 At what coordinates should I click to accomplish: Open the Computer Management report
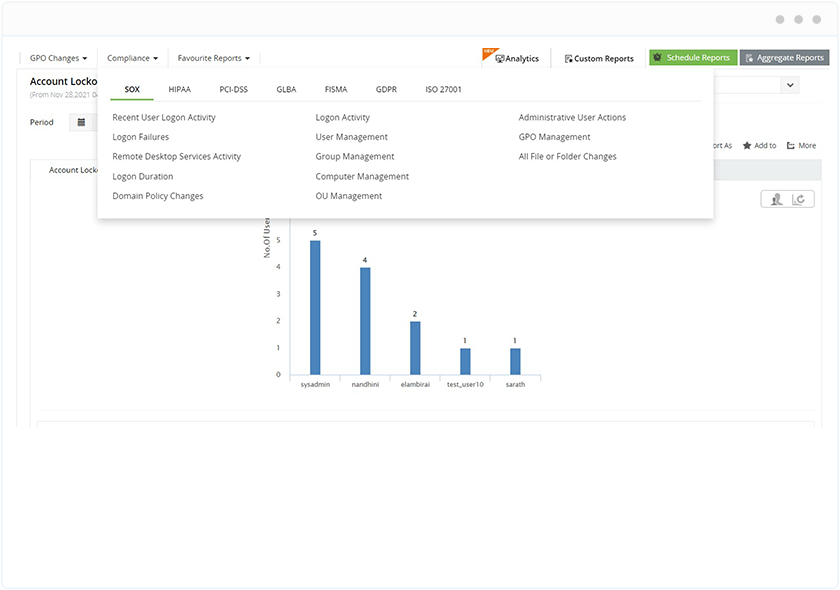click(x=362, y=176)
